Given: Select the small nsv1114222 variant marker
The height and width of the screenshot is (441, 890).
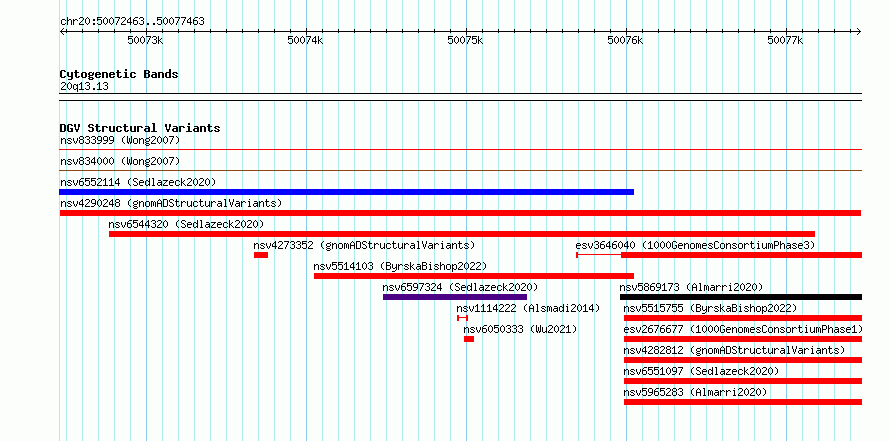Looking at the screenshot, I should [x=463, y=318].
